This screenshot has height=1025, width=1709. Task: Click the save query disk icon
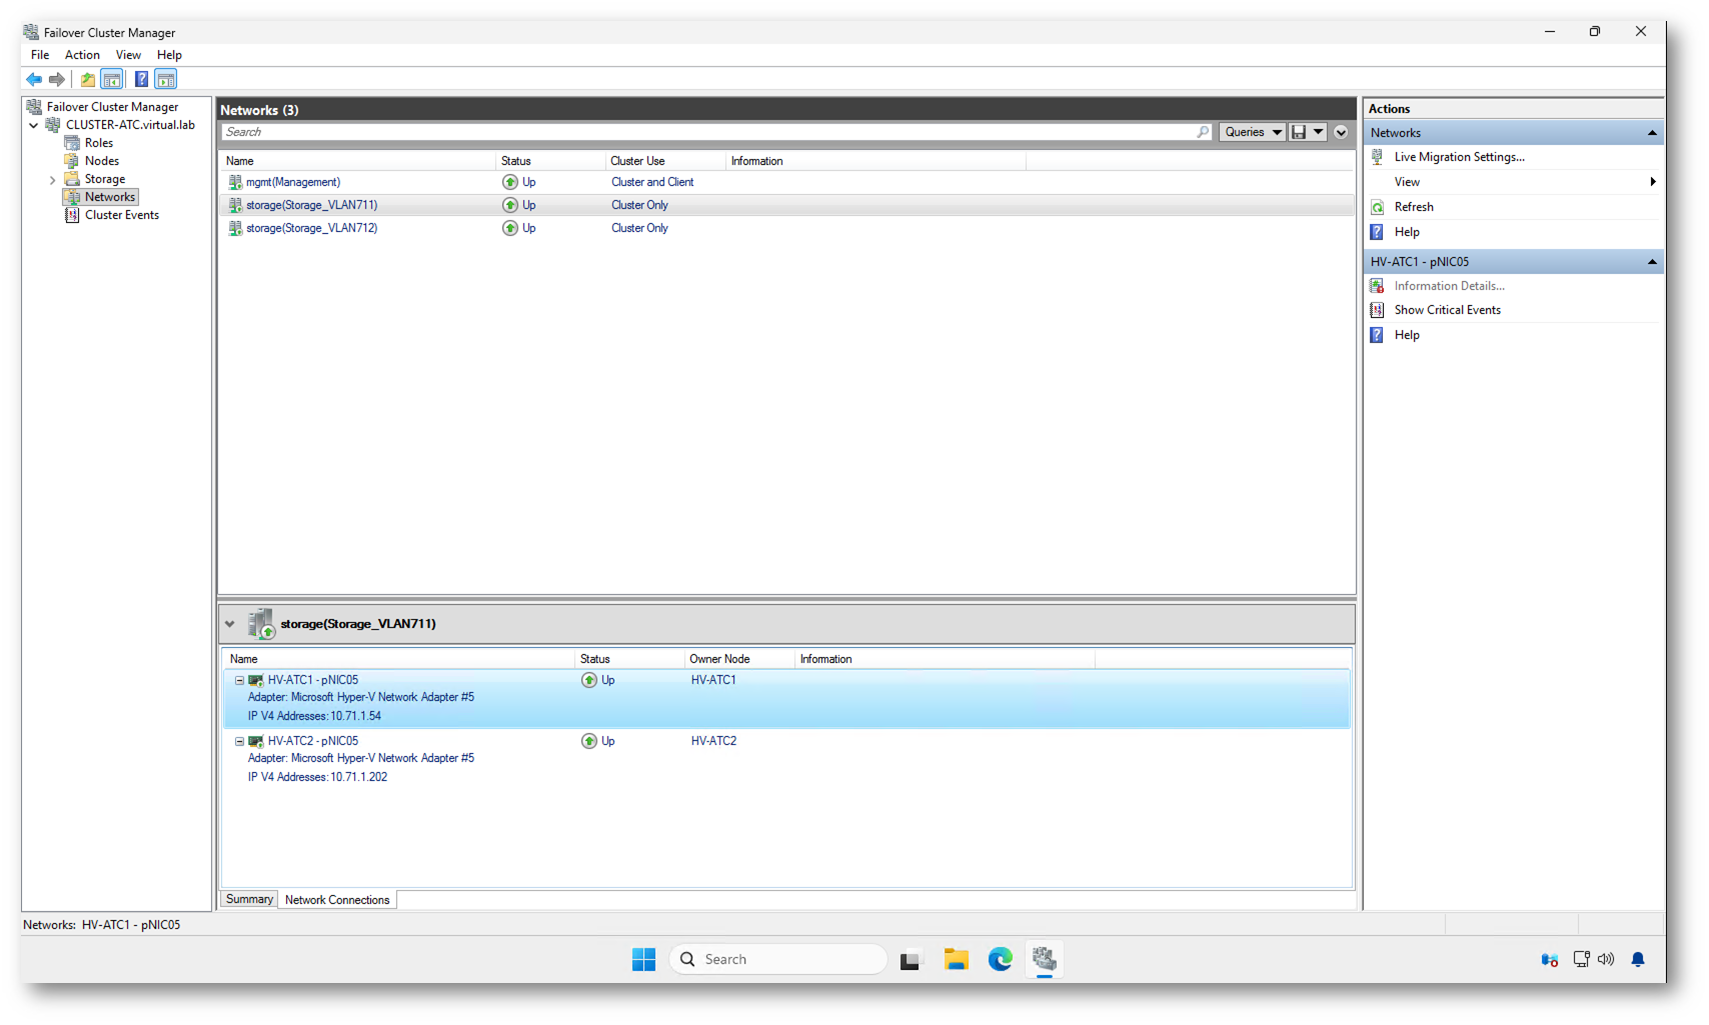1298,132
